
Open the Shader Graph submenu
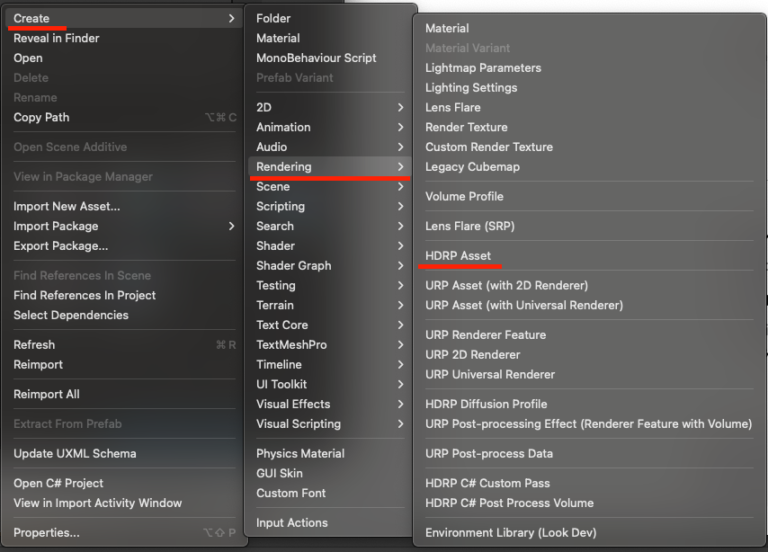pyautogui.click(x=293, y=266)
